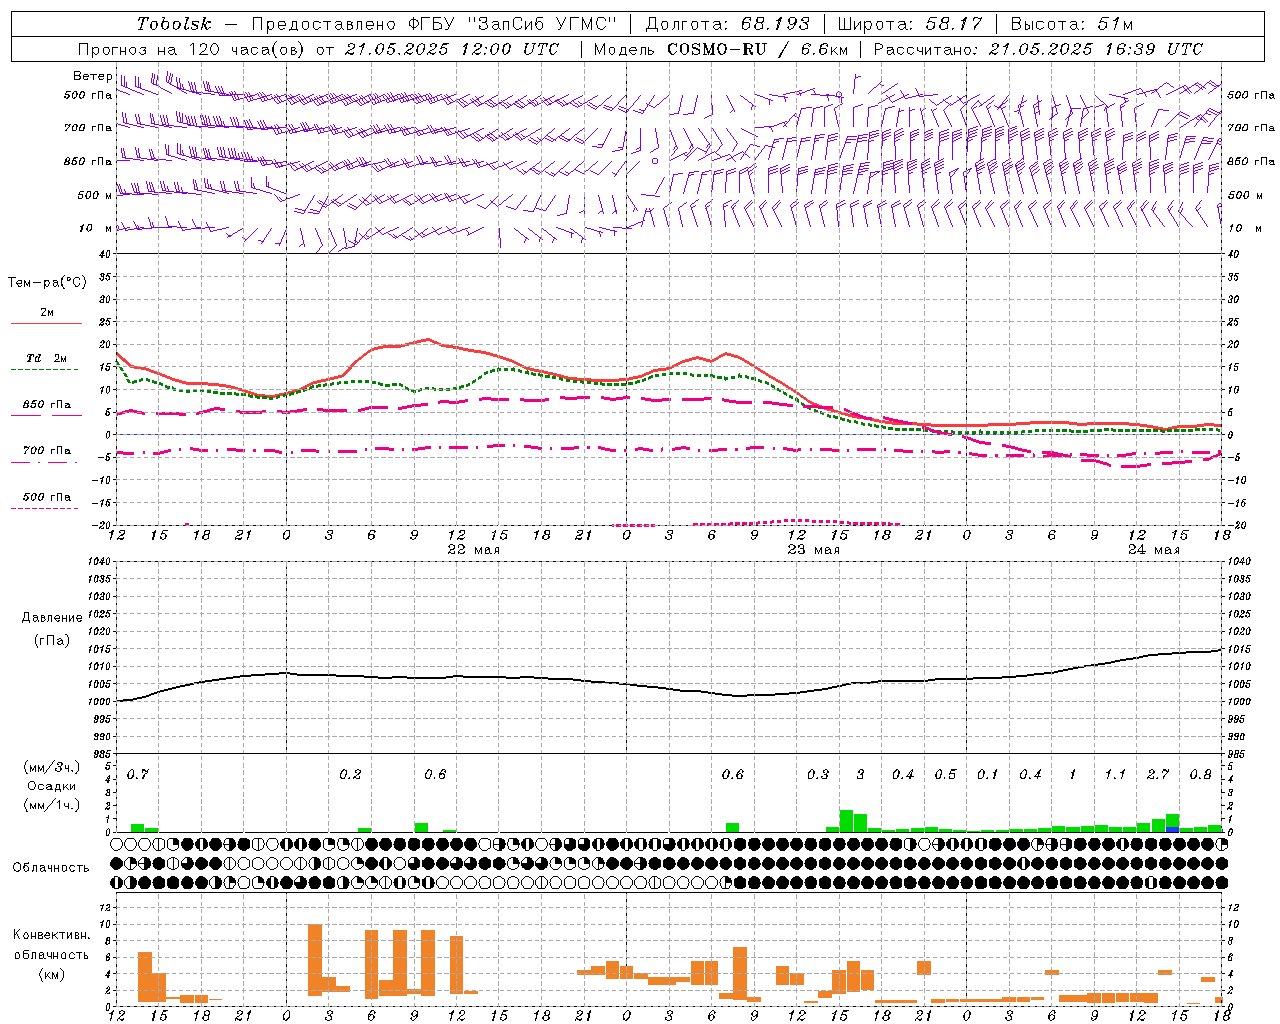The width and height of the screenshot is (1280, 1024).
Task: Click the '0.7' three-hour precipitation value
Action: pyautogui.click(x=138, y=775)
